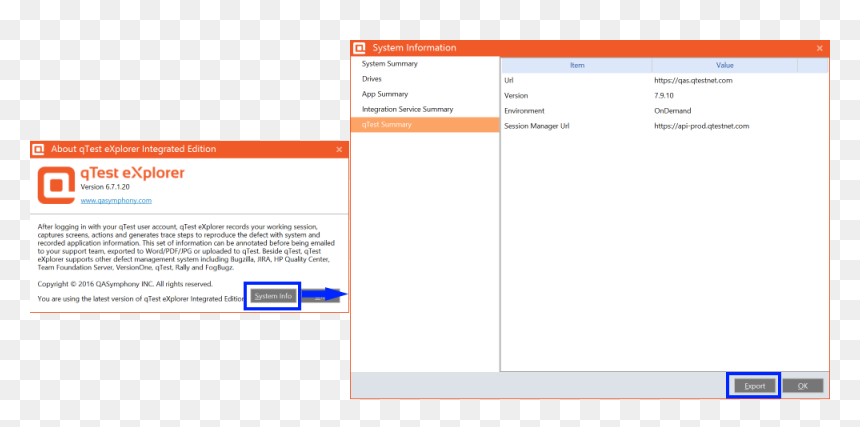This screenshot has height=427, width=860.
Task: Click the Version row label in the table
Action: tap(516, 95)
